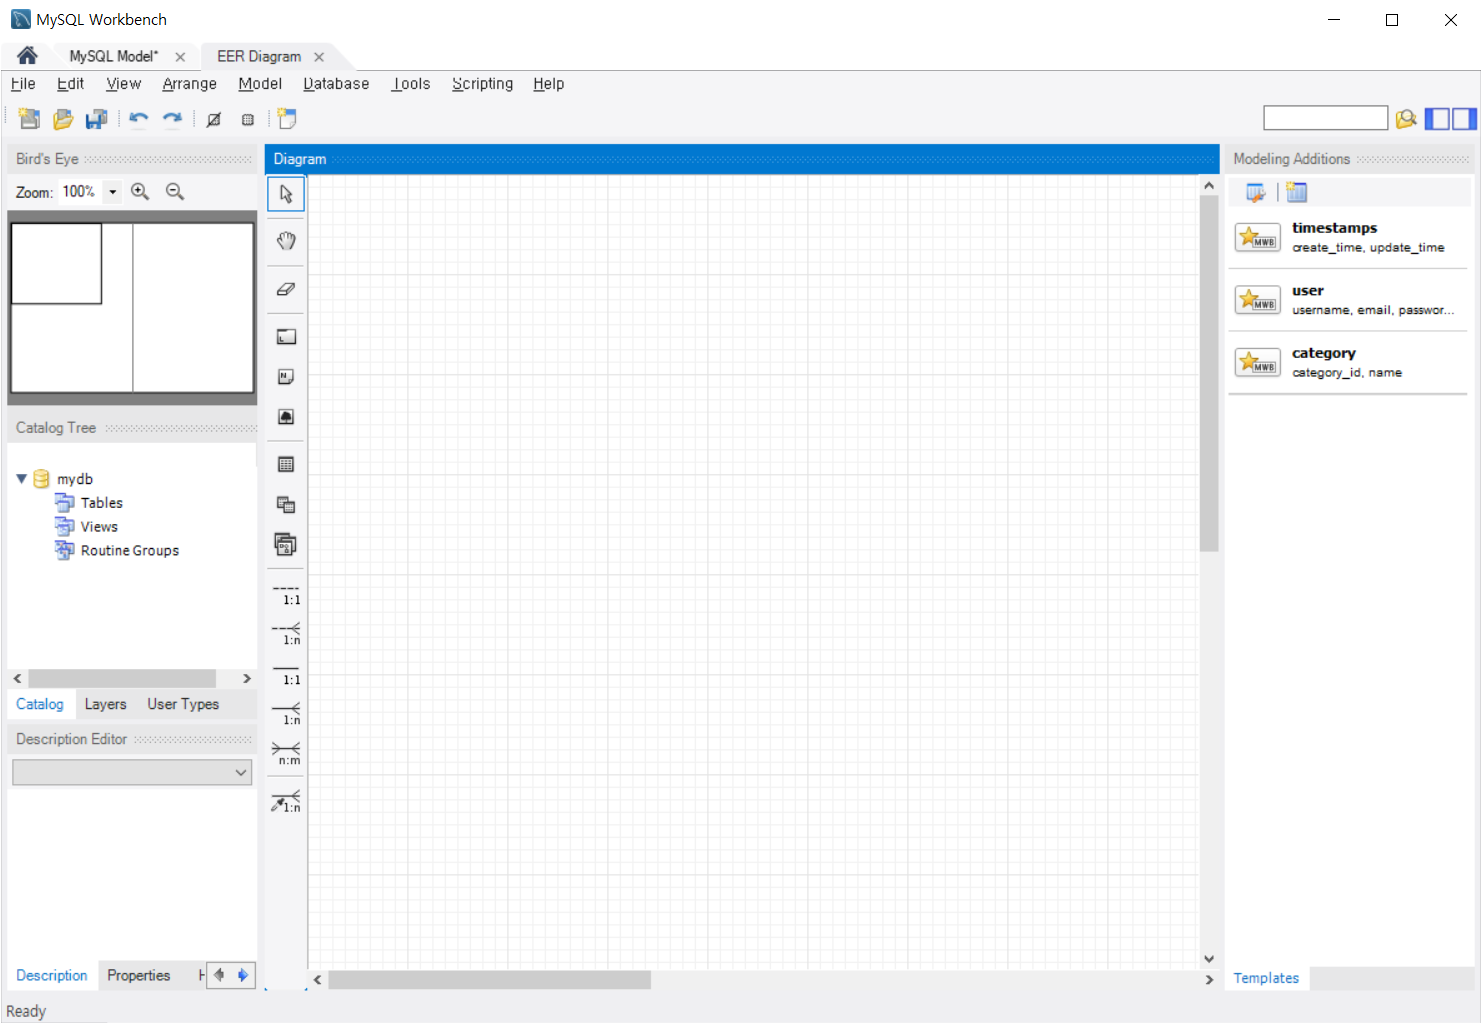Click the new model toolbar icon

pos(29,119)
